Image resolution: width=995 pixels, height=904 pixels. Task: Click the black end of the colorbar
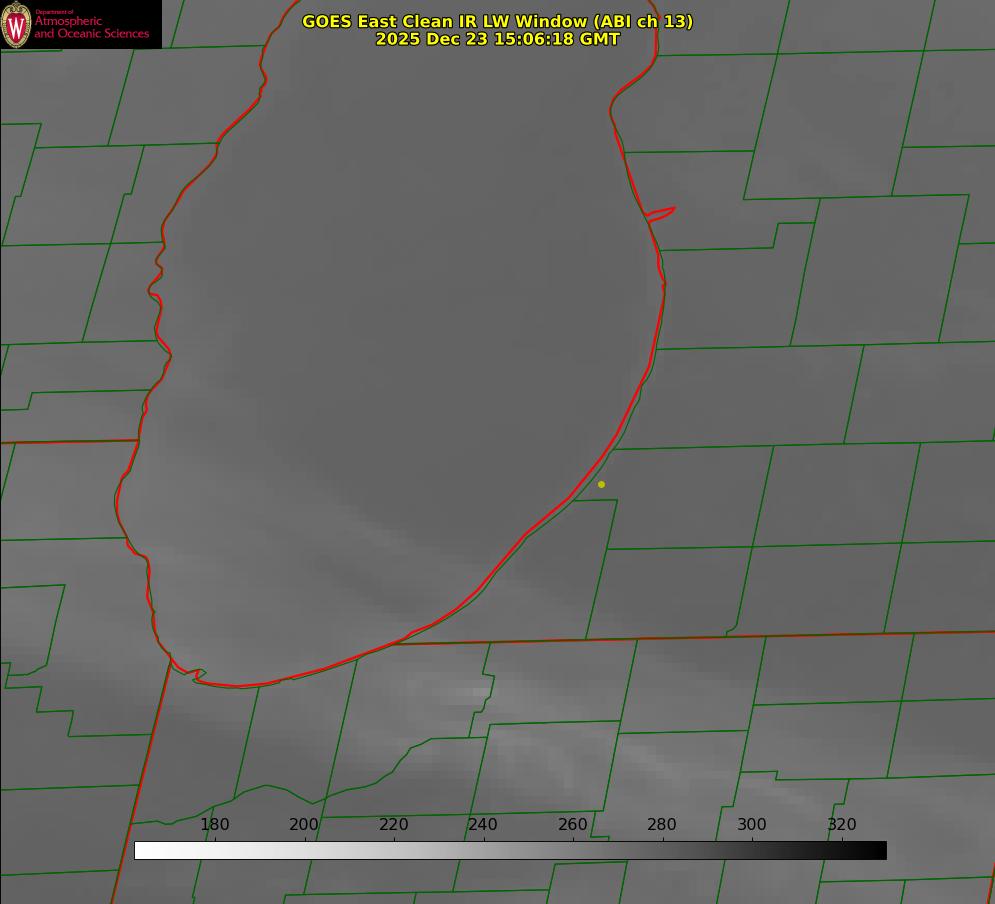click(880, 851)
